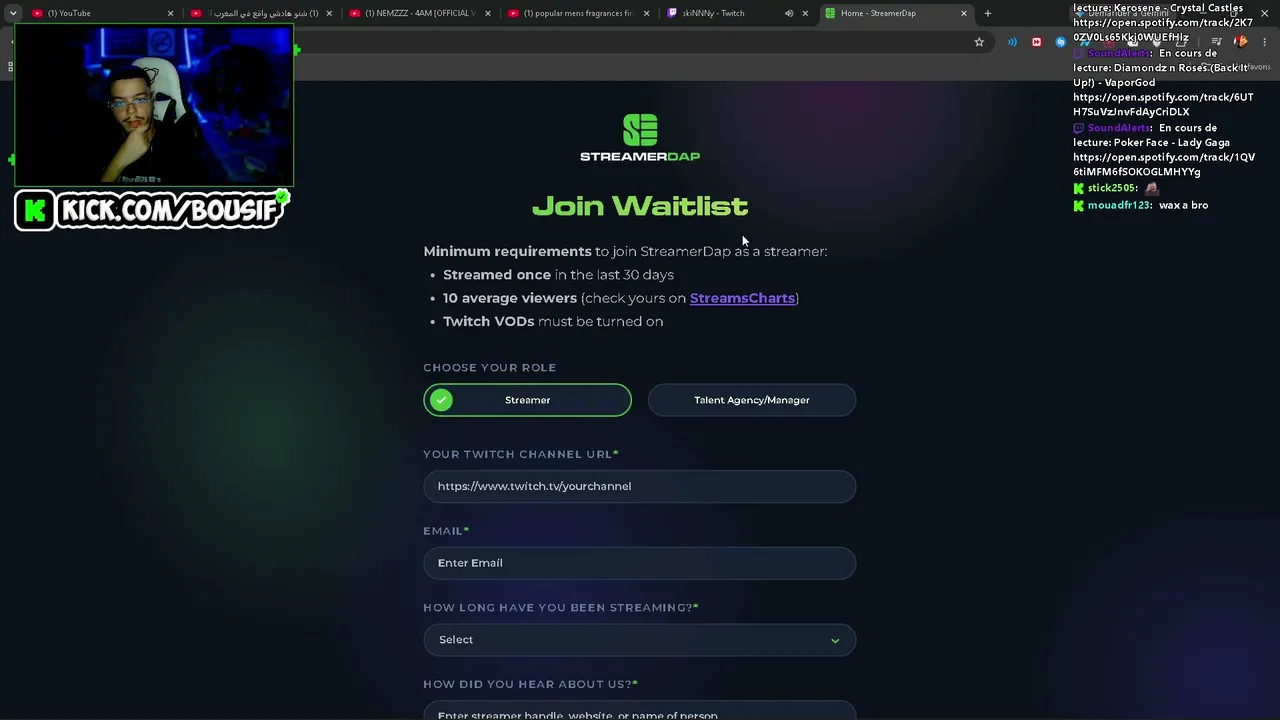Close the Arabic-titled YouTube tab
Image resolution: width=1280 pixels, height=720 pixels.
pos(329,13)
